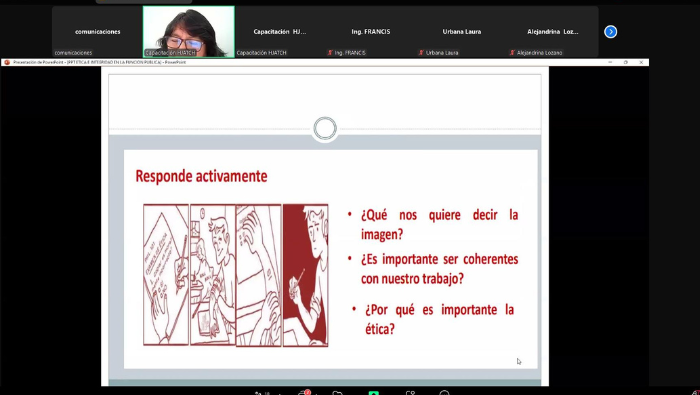Click the active speaker video tile
700x395 pixels.
point(188,32)
